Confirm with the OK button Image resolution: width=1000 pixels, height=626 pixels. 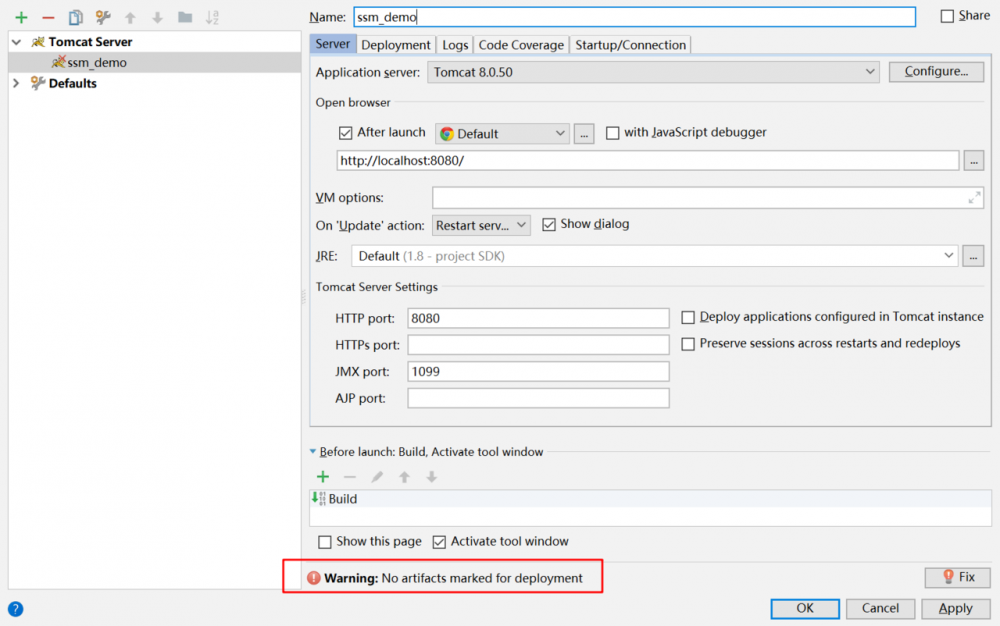(805, 608)
